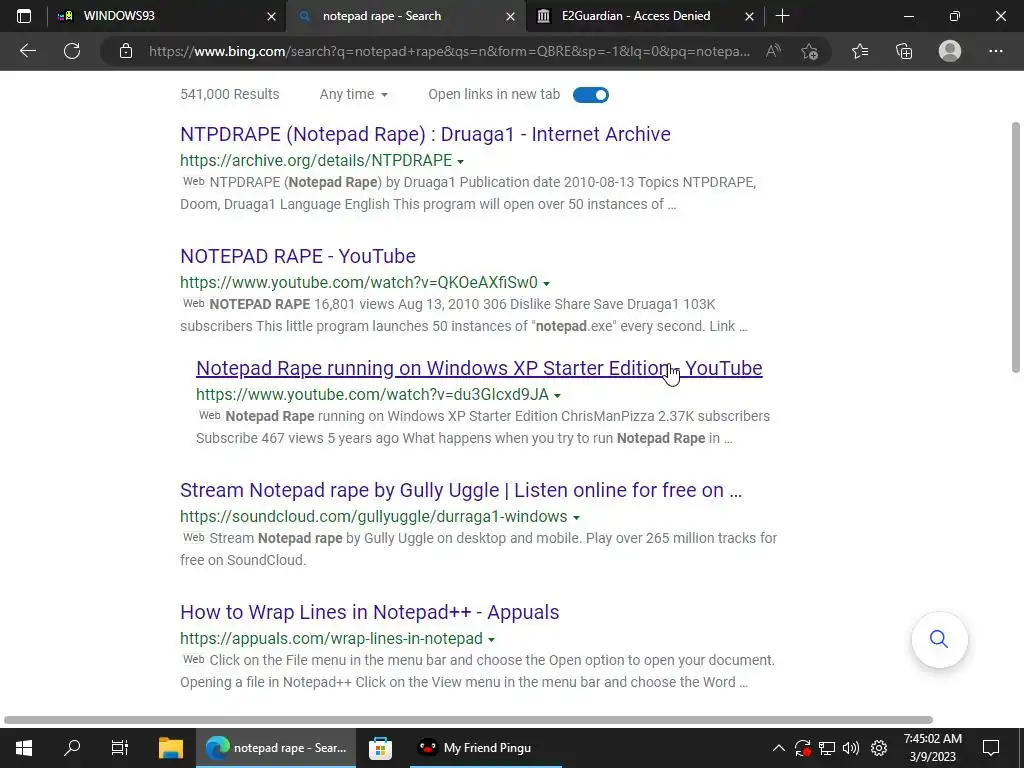The width and height of the screenshot is (1024, 768).
Task: Expand appuals.com result URL dropdown arrow
Action: [x=491, y=639]
